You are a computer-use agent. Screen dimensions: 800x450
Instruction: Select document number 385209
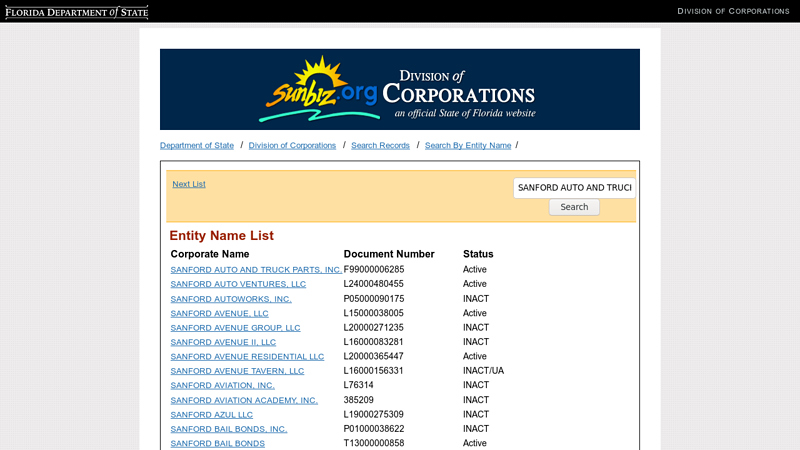point(358,400)
